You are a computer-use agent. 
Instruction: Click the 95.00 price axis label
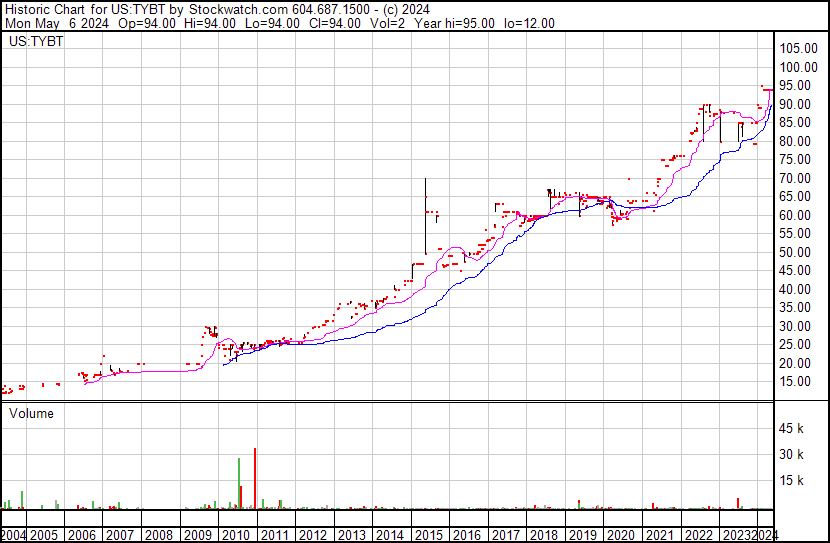click(795, 86)
